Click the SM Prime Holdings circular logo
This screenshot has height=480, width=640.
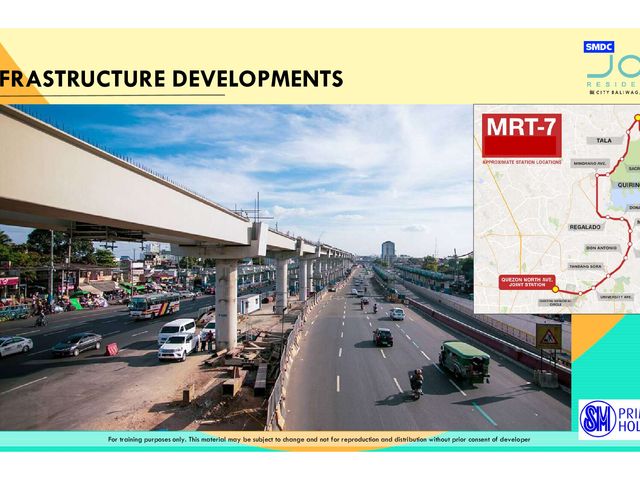(x=598, y=418)
